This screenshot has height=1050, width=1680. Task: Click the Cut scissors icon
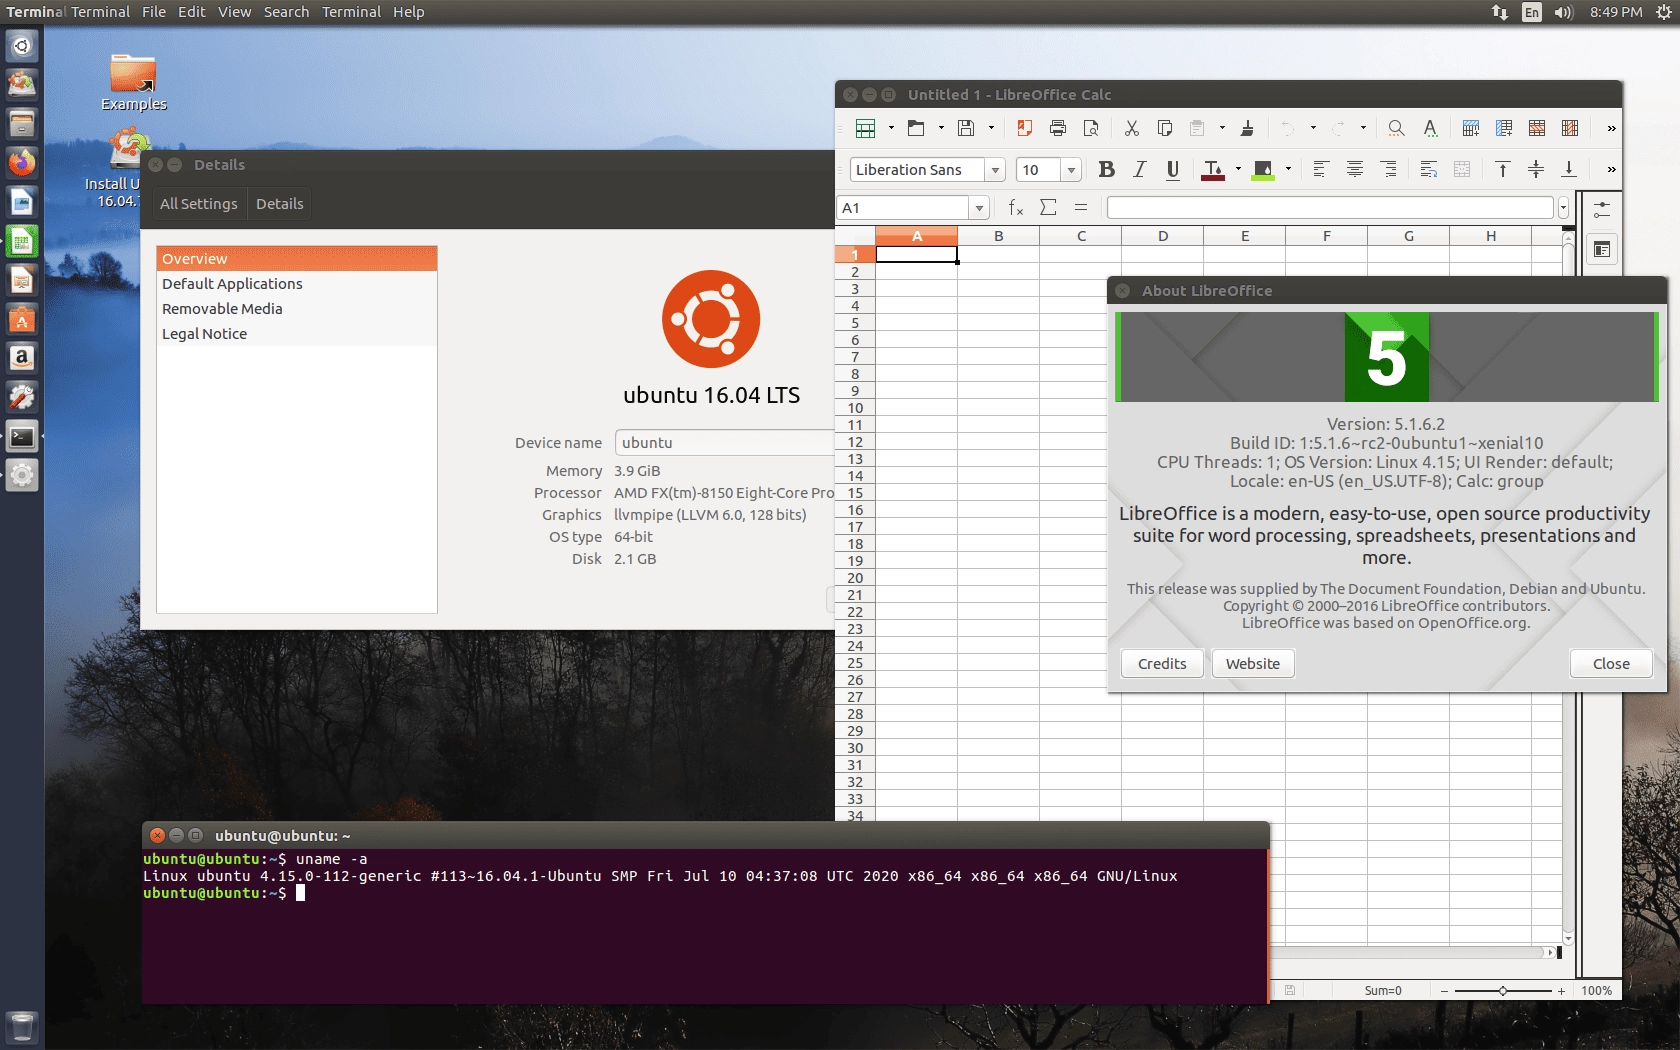[x=1132, y=128]
